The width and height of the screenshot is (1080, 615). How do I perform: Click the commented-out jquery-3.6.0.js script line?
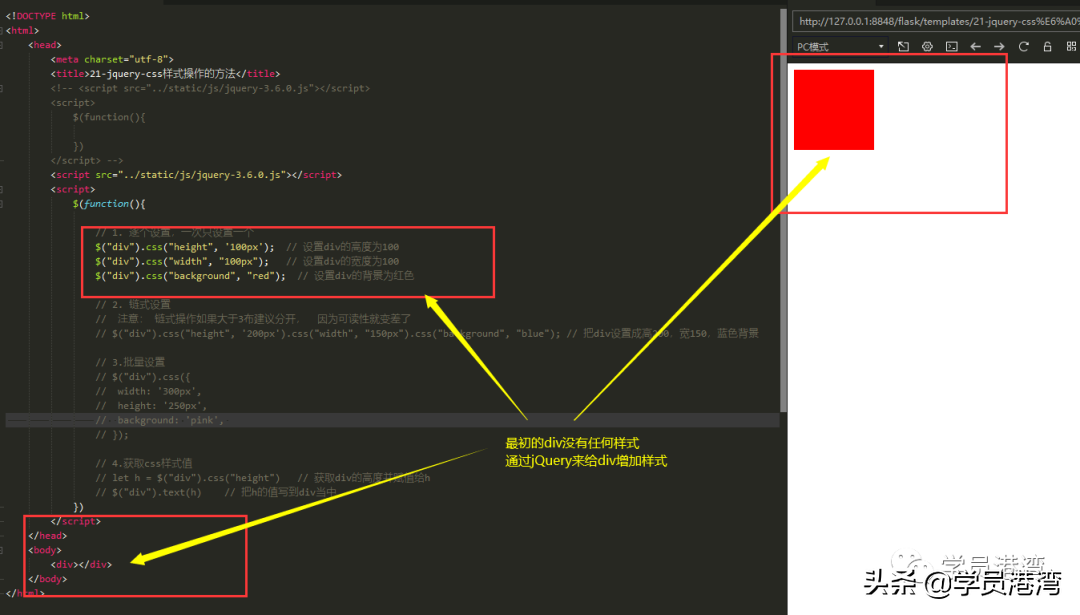point(210,88)
